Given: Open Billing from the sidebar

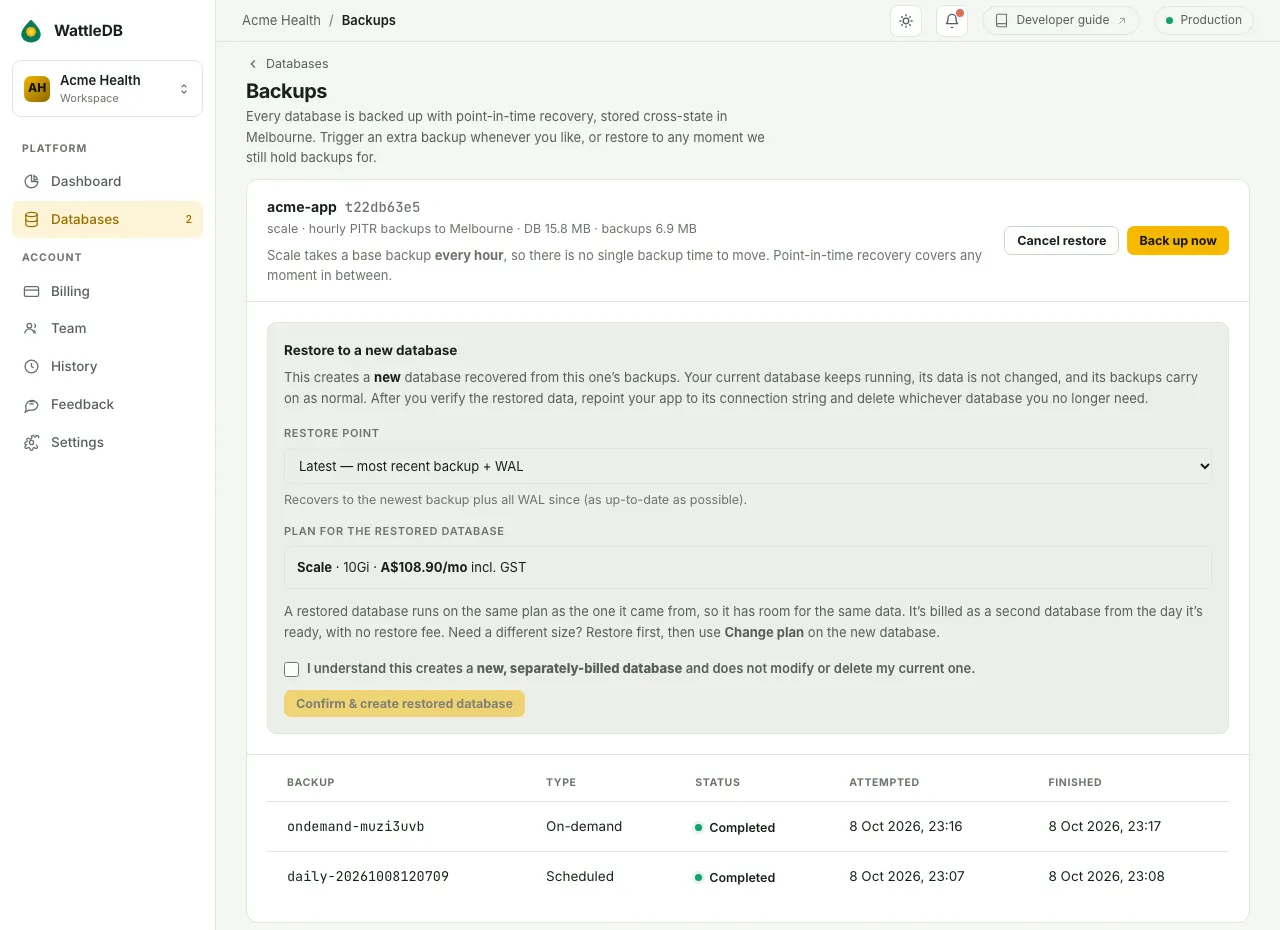Looking at the screenshot, I should [108, 291].
